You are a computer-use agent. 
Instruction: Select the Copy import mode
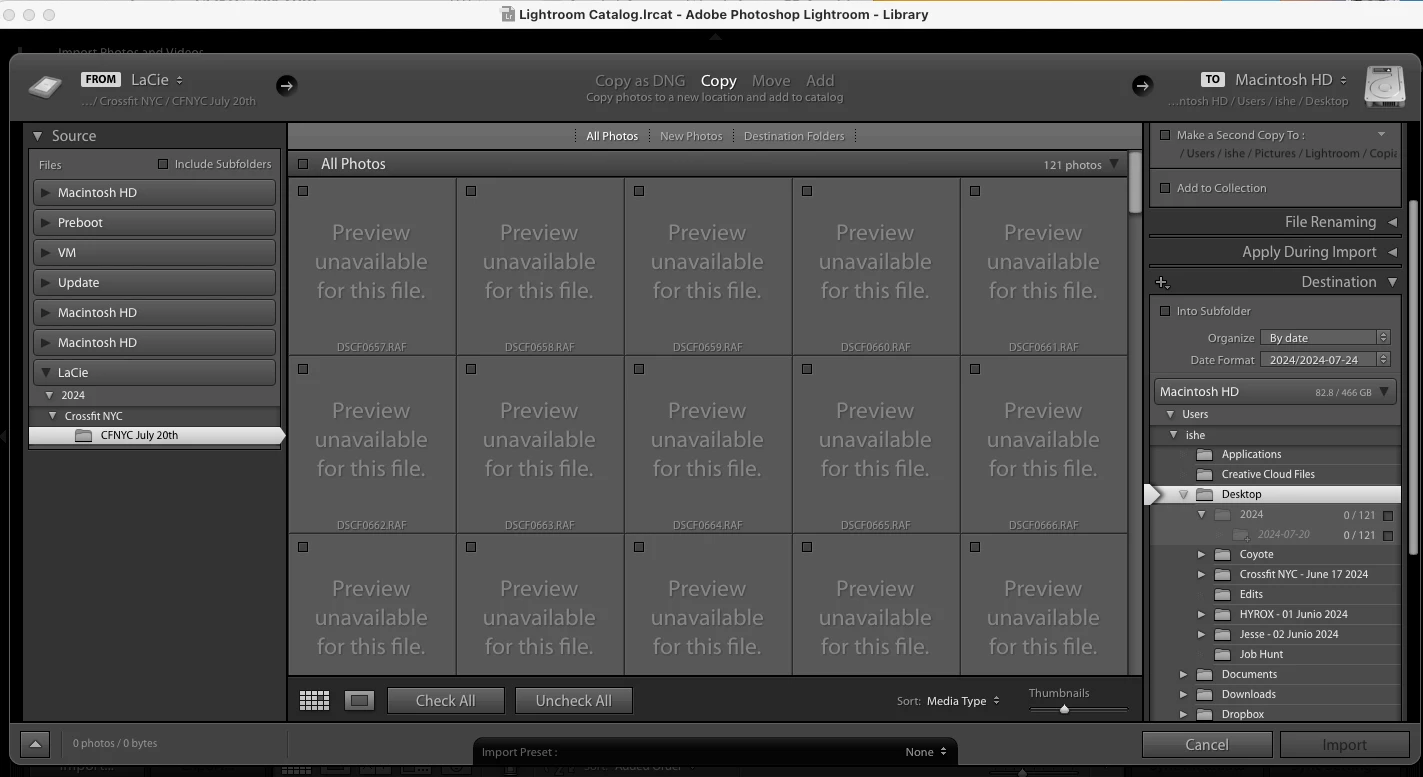(x=718, y=81)
